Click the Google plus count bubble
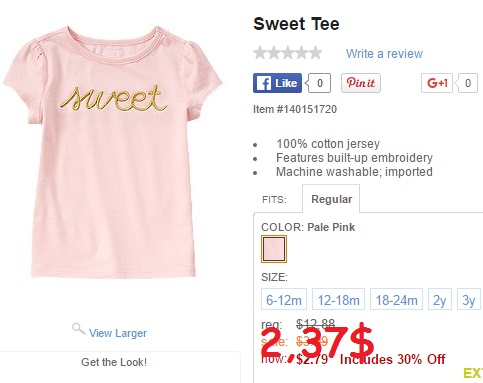Image resolution: width=483 pixels, height=383 pixels. point(467,83)
